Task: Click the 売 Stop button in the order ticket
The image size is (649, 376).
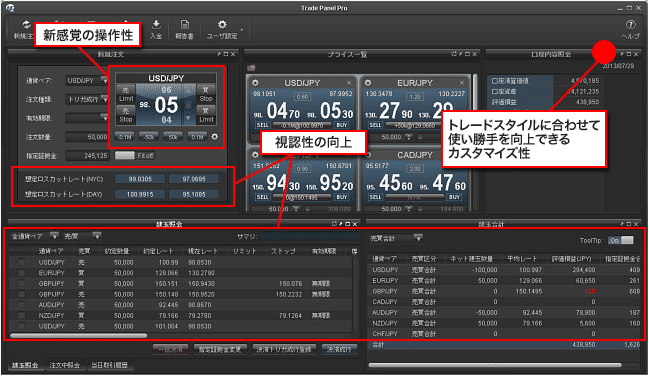Action: [x=126, y=115]
